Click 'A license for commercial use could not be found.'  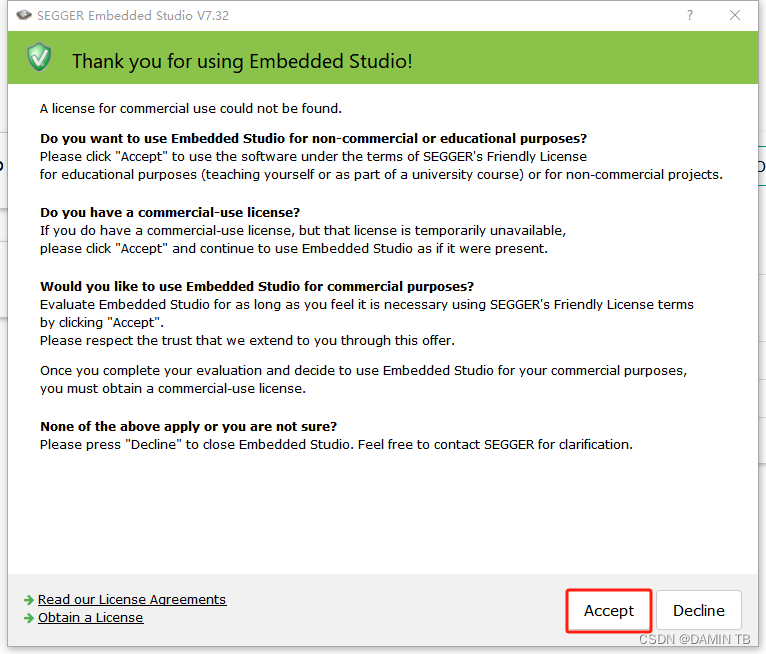(x=191, y=108)
